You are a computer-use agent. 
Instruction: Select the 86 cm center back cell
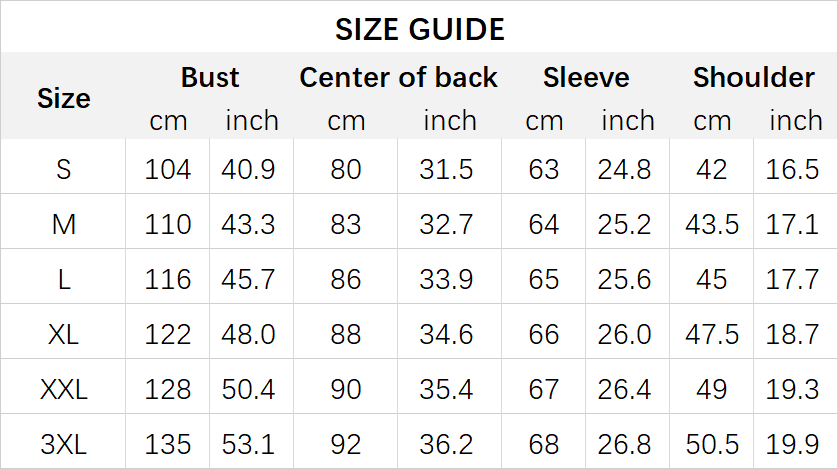pyautogui.click(x=346, y=278)
